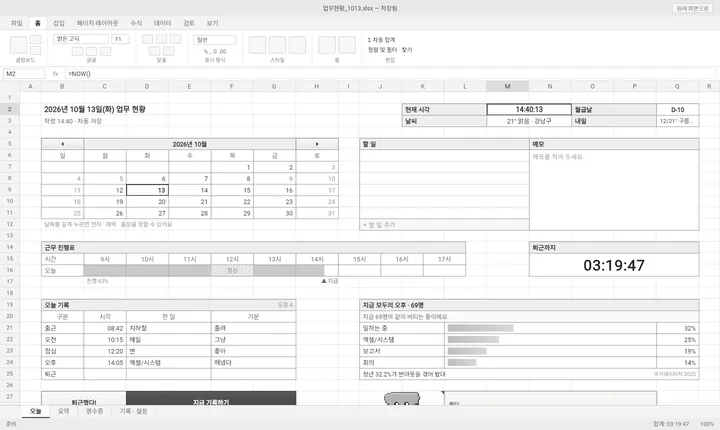The width and height of the screenshot is (720, 430).
Task: Select row header 2
Action: 10,109
